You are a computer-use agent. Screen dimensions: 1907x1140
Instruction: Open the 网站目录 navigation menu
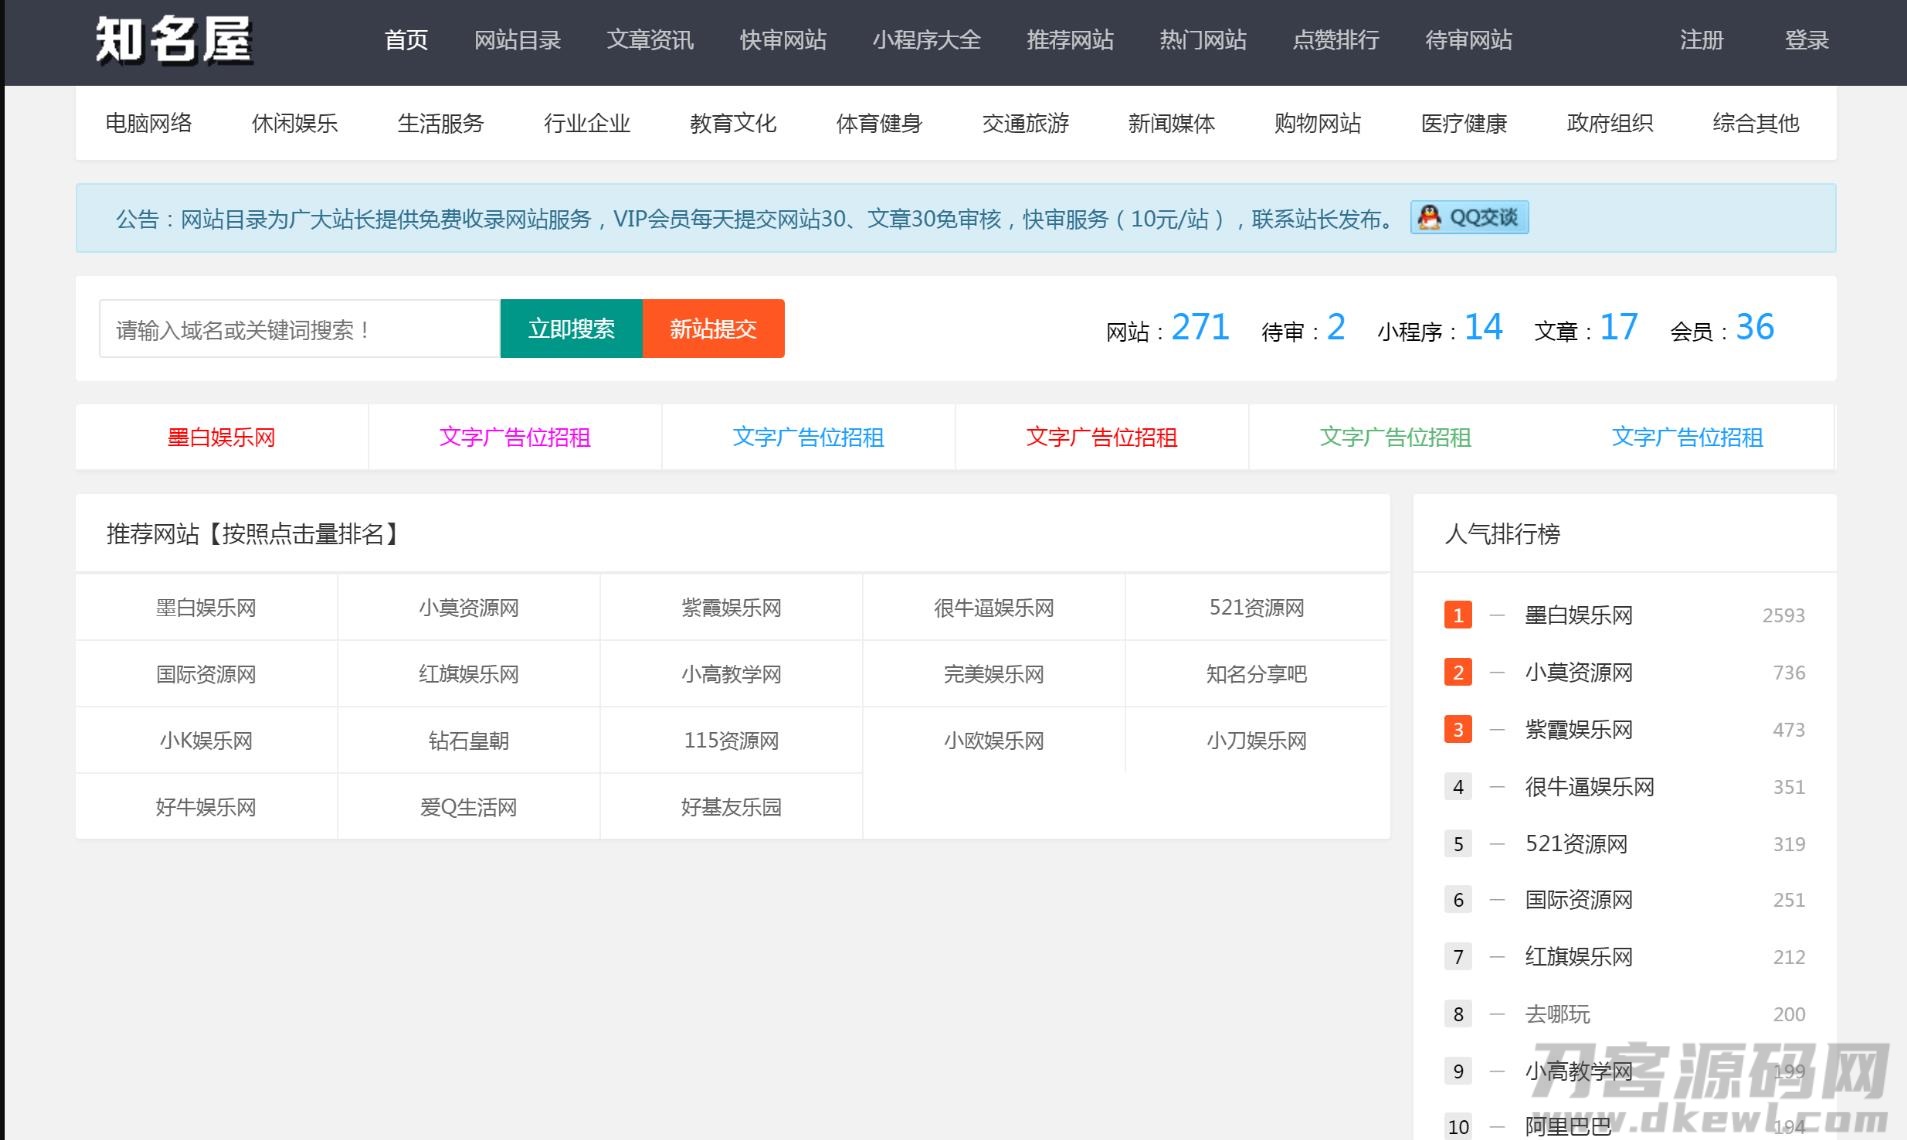click(x=517, y=41)
